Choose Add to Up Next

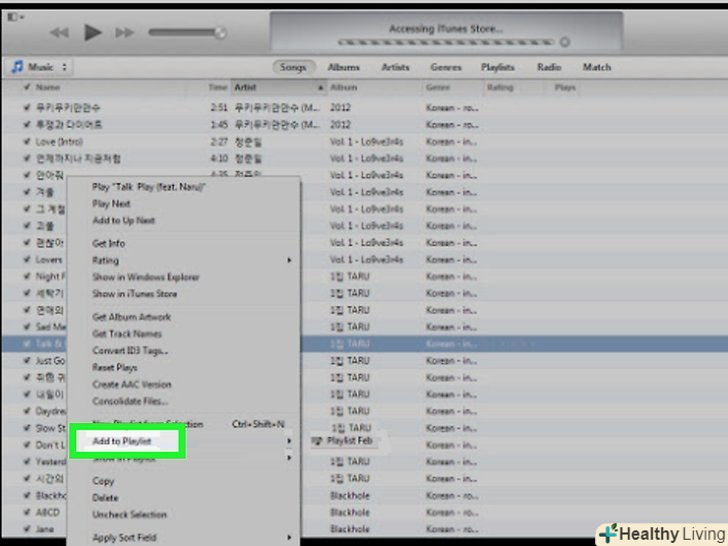point(124,221)
